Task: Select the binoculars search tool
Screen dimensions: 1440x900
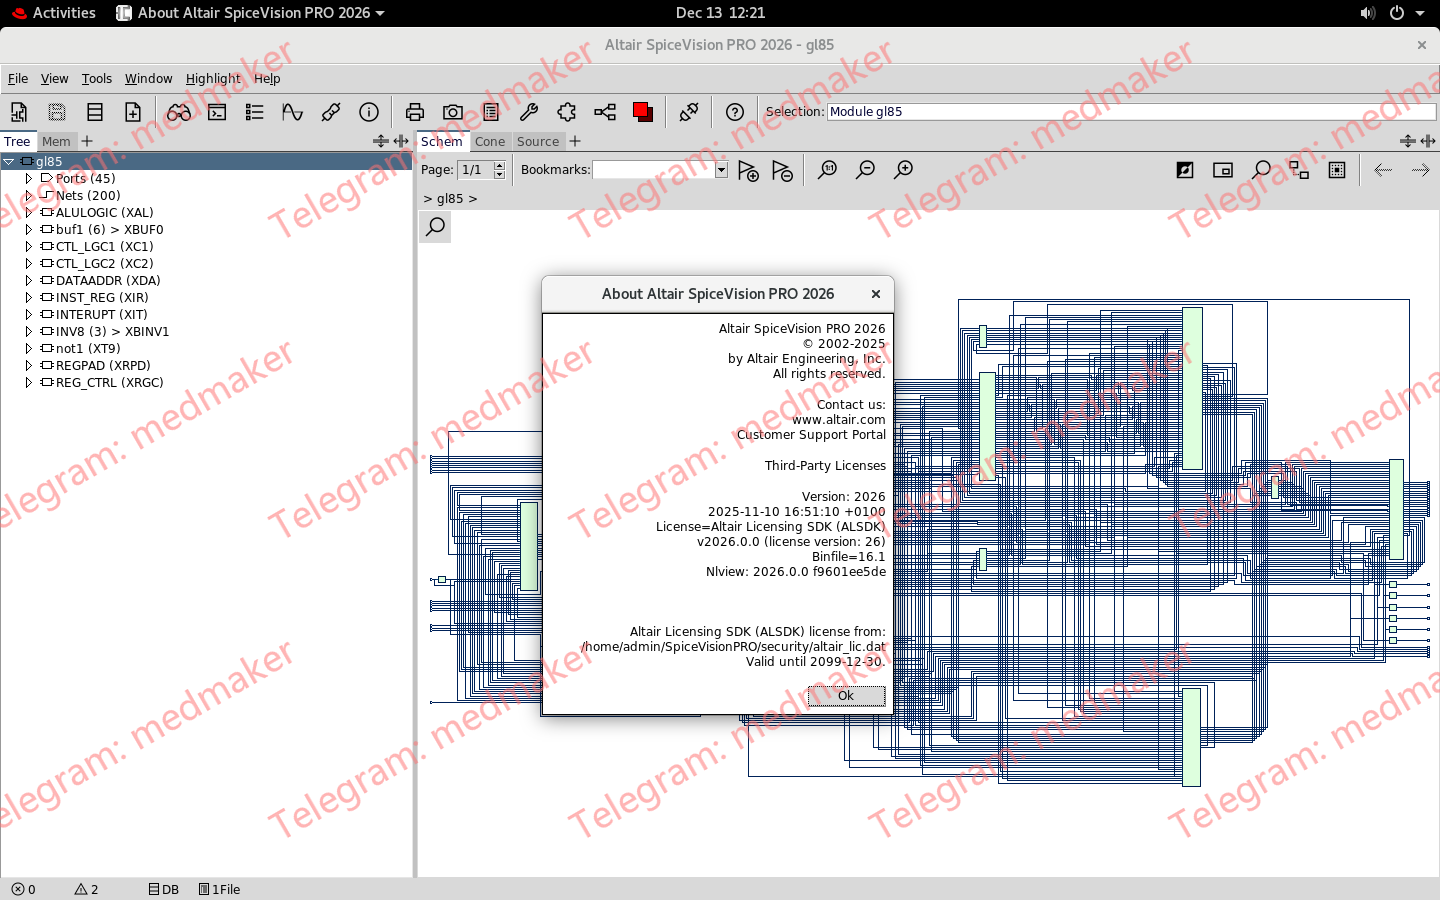Action: point(180,112)
